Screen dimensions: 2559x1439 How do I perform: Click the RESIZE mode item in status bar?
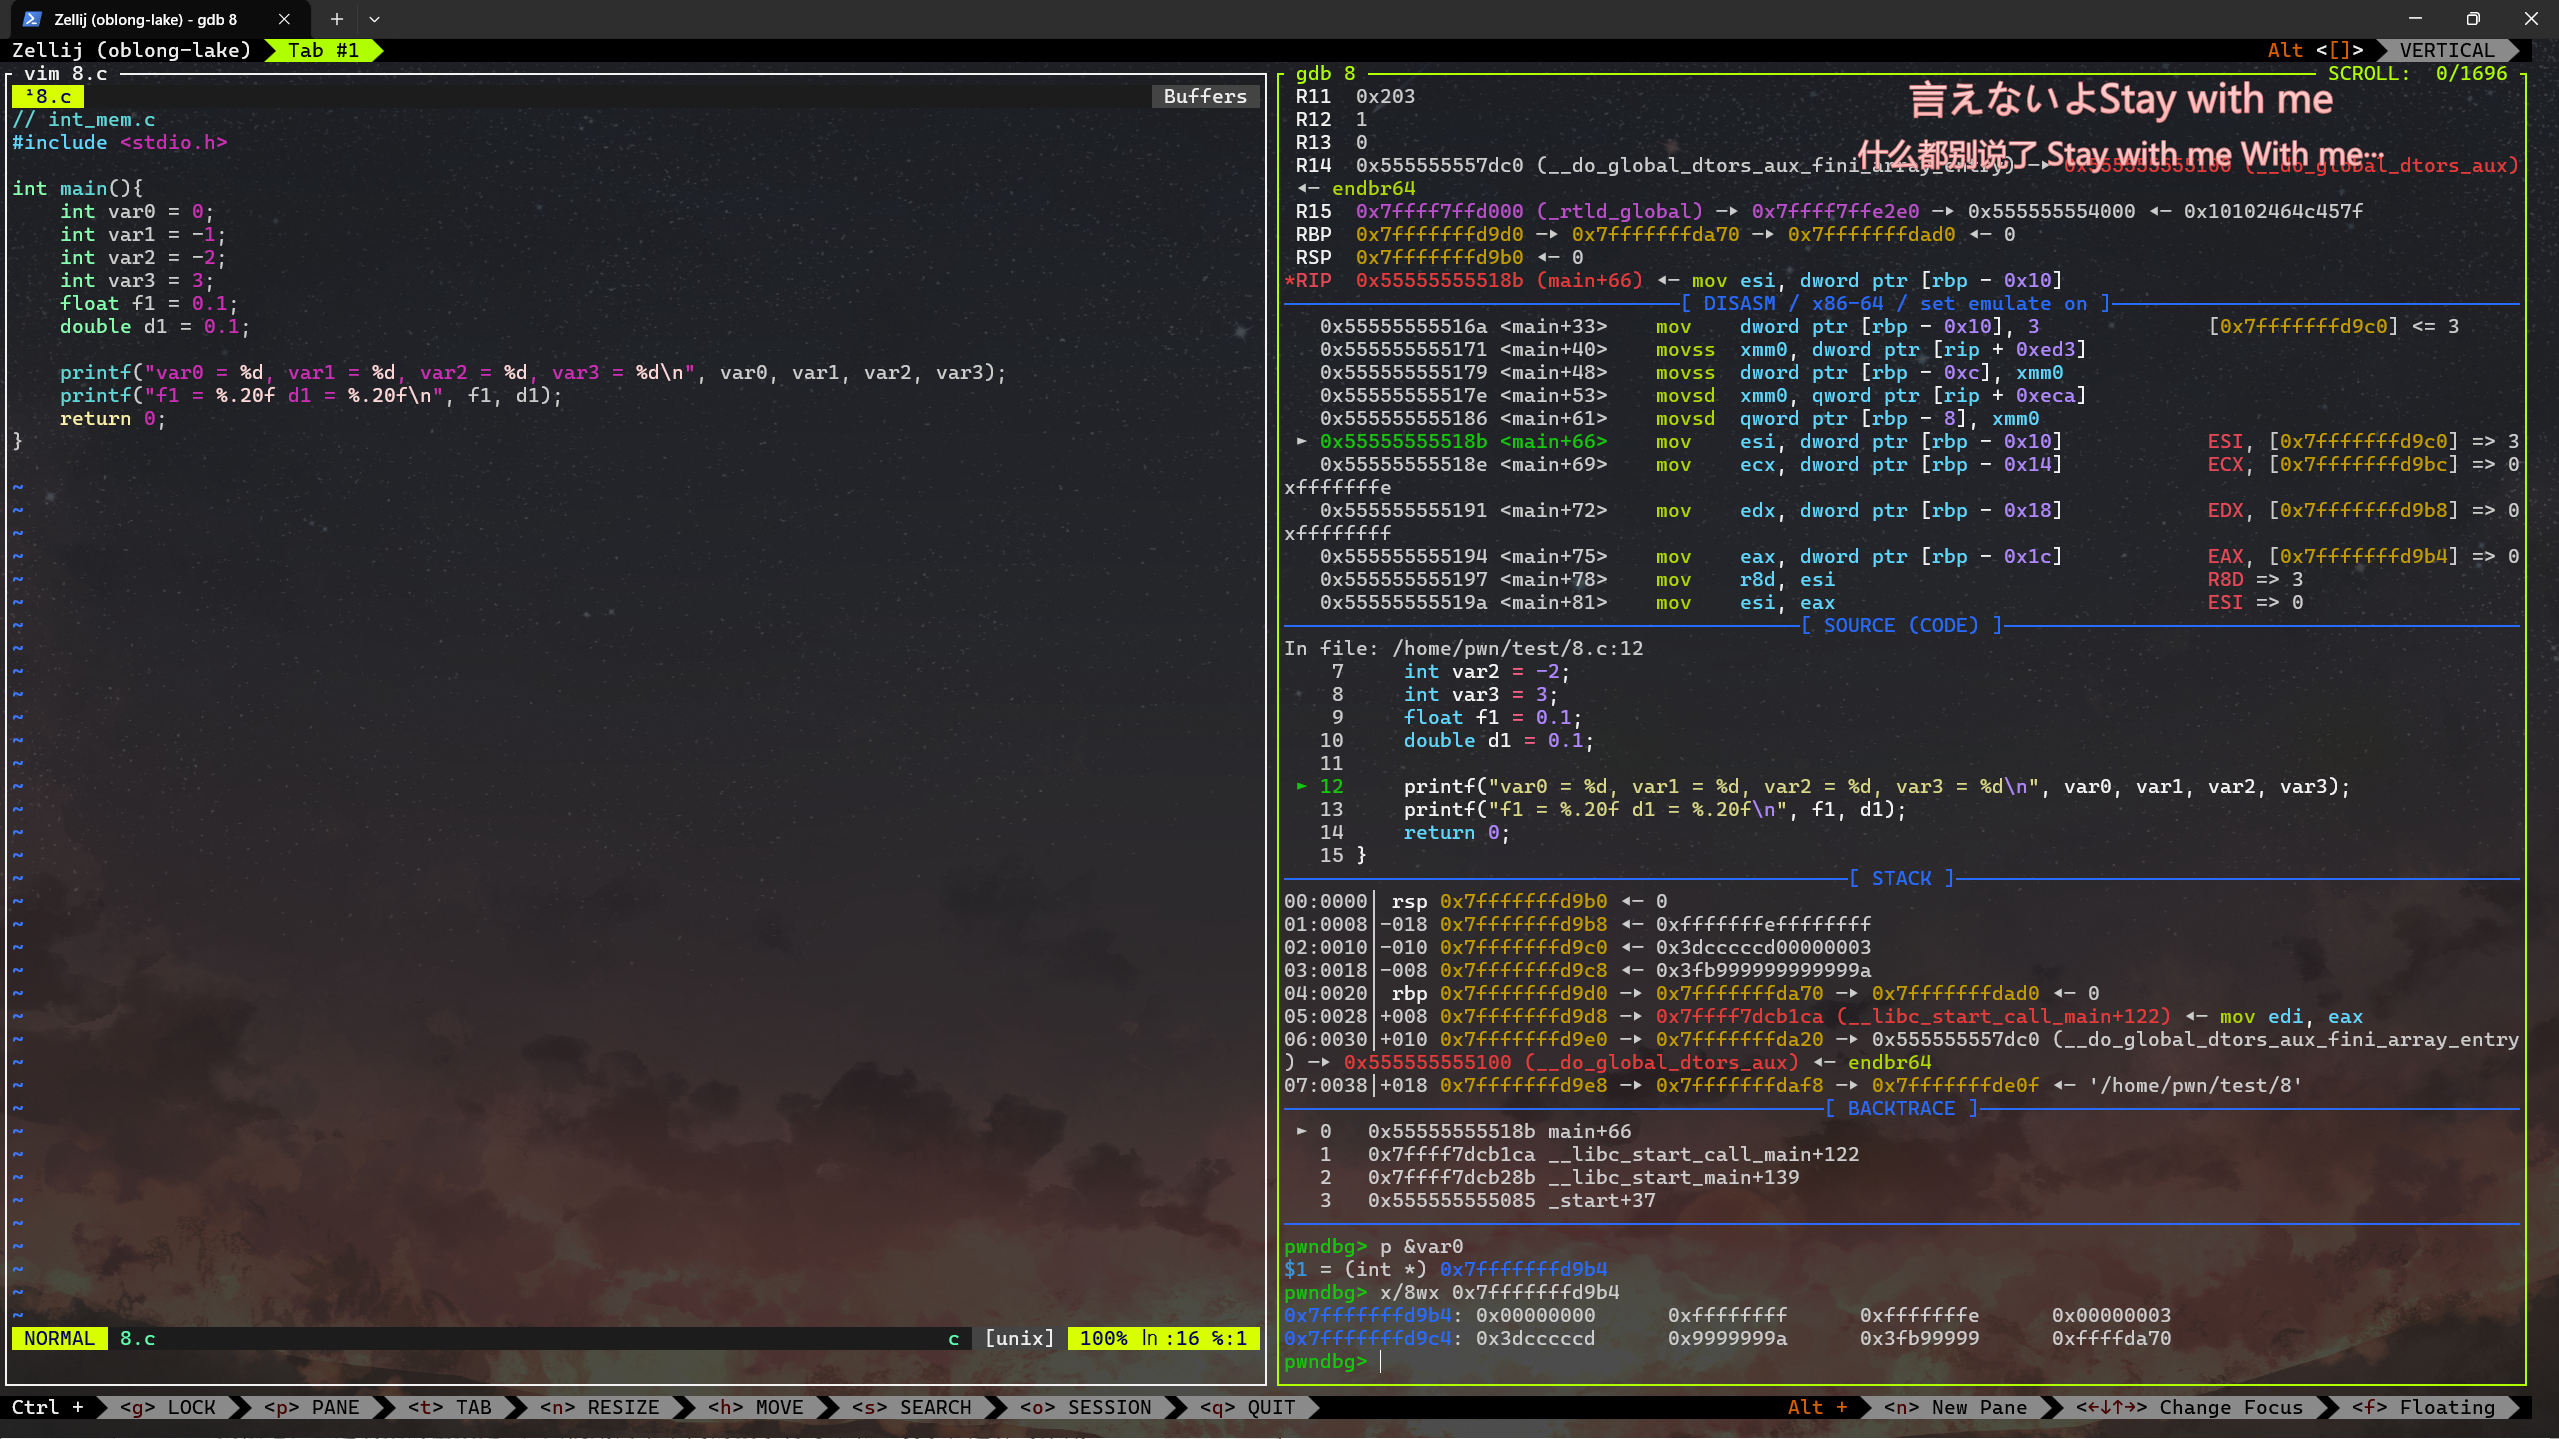click(x=600, y=1407)
